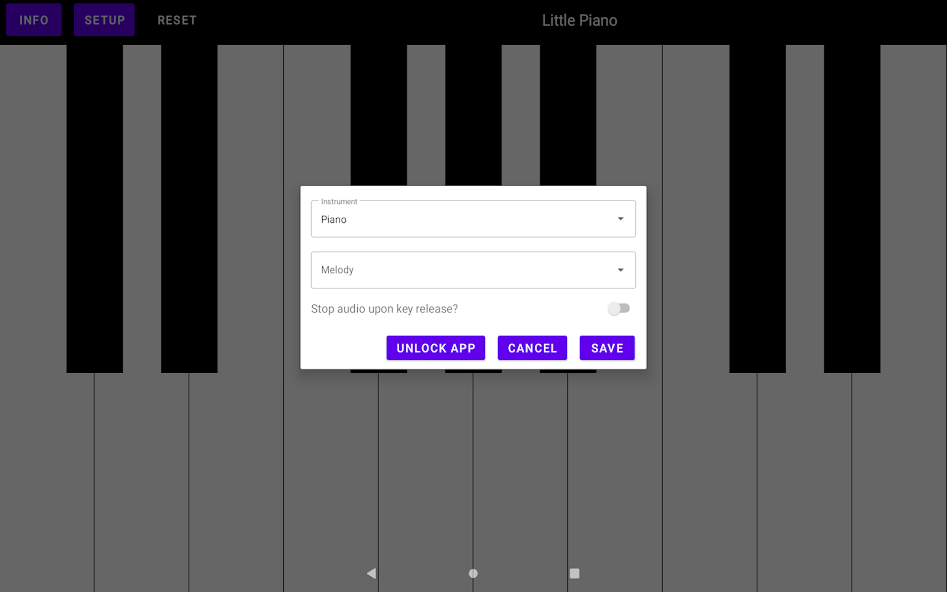Play the black key above the dialog
The image size is (947, 592).
[473, 110]
